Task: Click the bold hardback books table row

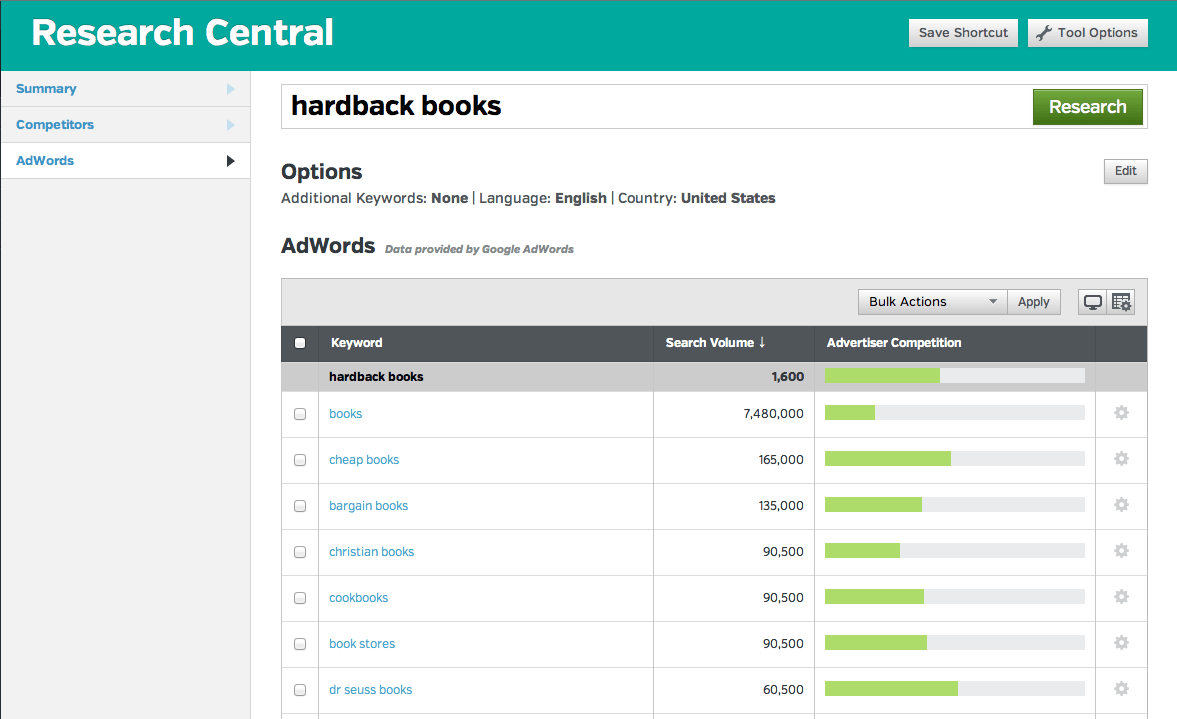Action: point(714,377)
